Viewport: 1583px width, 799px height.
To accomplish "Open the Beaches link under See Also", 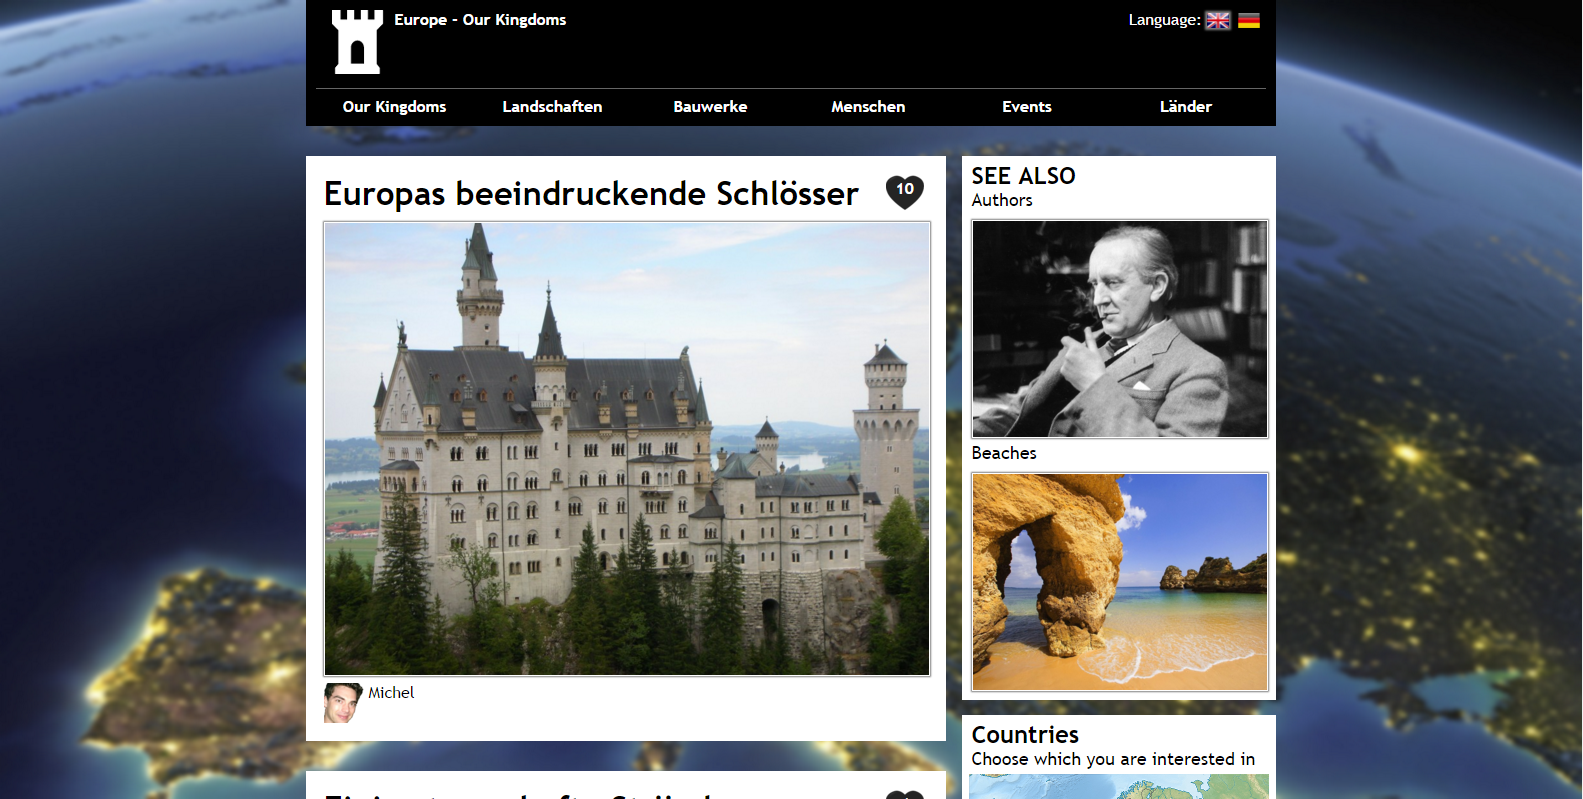I will 1004,453.
